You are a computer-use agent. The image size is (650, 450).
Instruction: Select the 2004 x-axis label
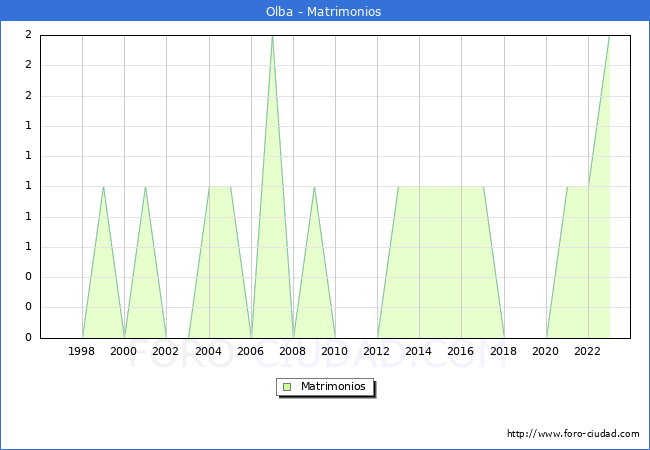pos(209,351)
